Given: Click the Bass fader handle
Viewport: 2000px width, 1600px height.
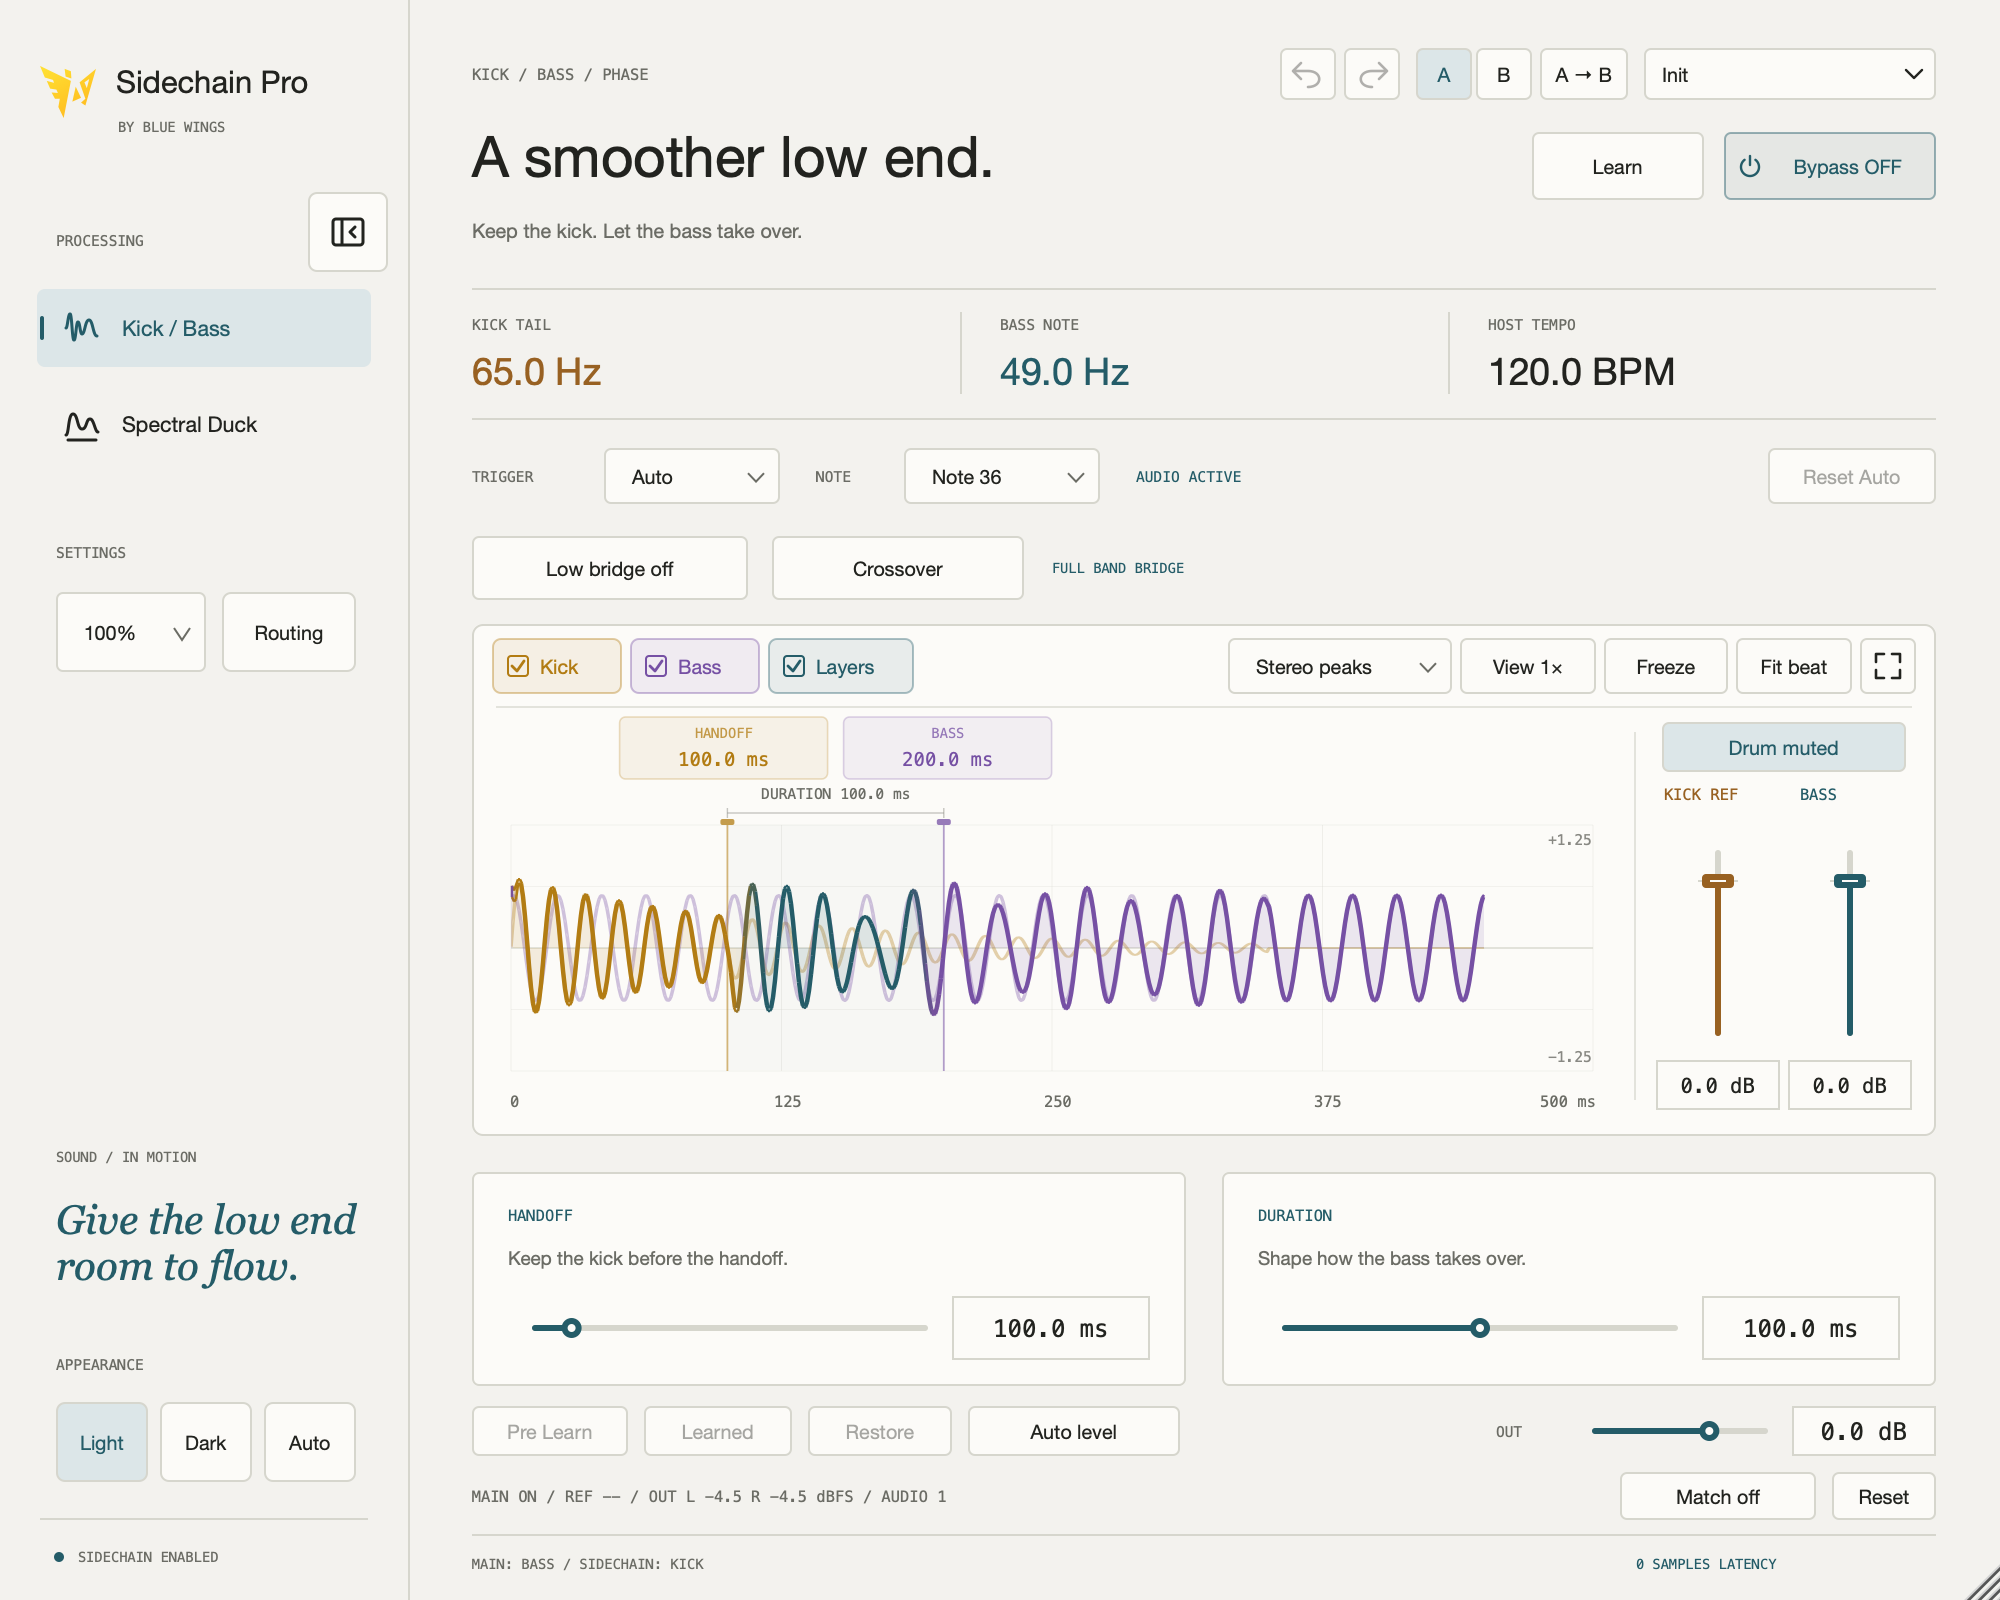Looking at the screenshot, I should tap(1850, 881).
